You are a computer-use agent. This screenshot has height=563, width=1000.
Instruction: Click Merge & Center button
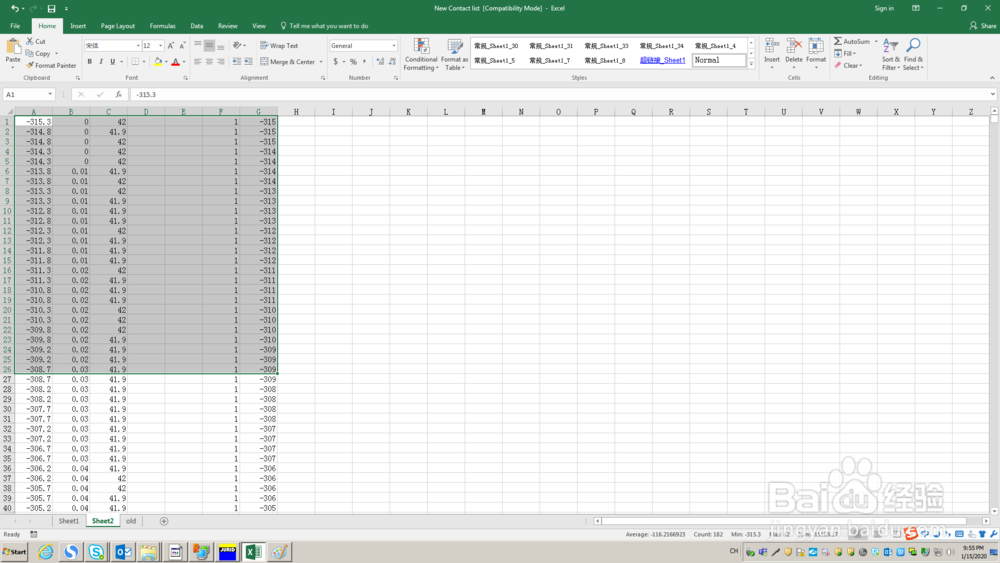pyautogui.click(x=288, y=62)
